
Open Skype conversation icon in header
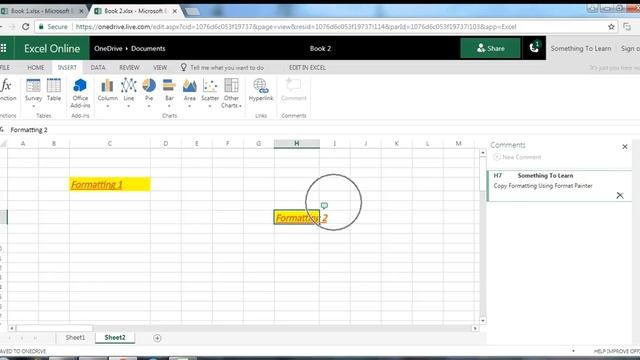534,48
